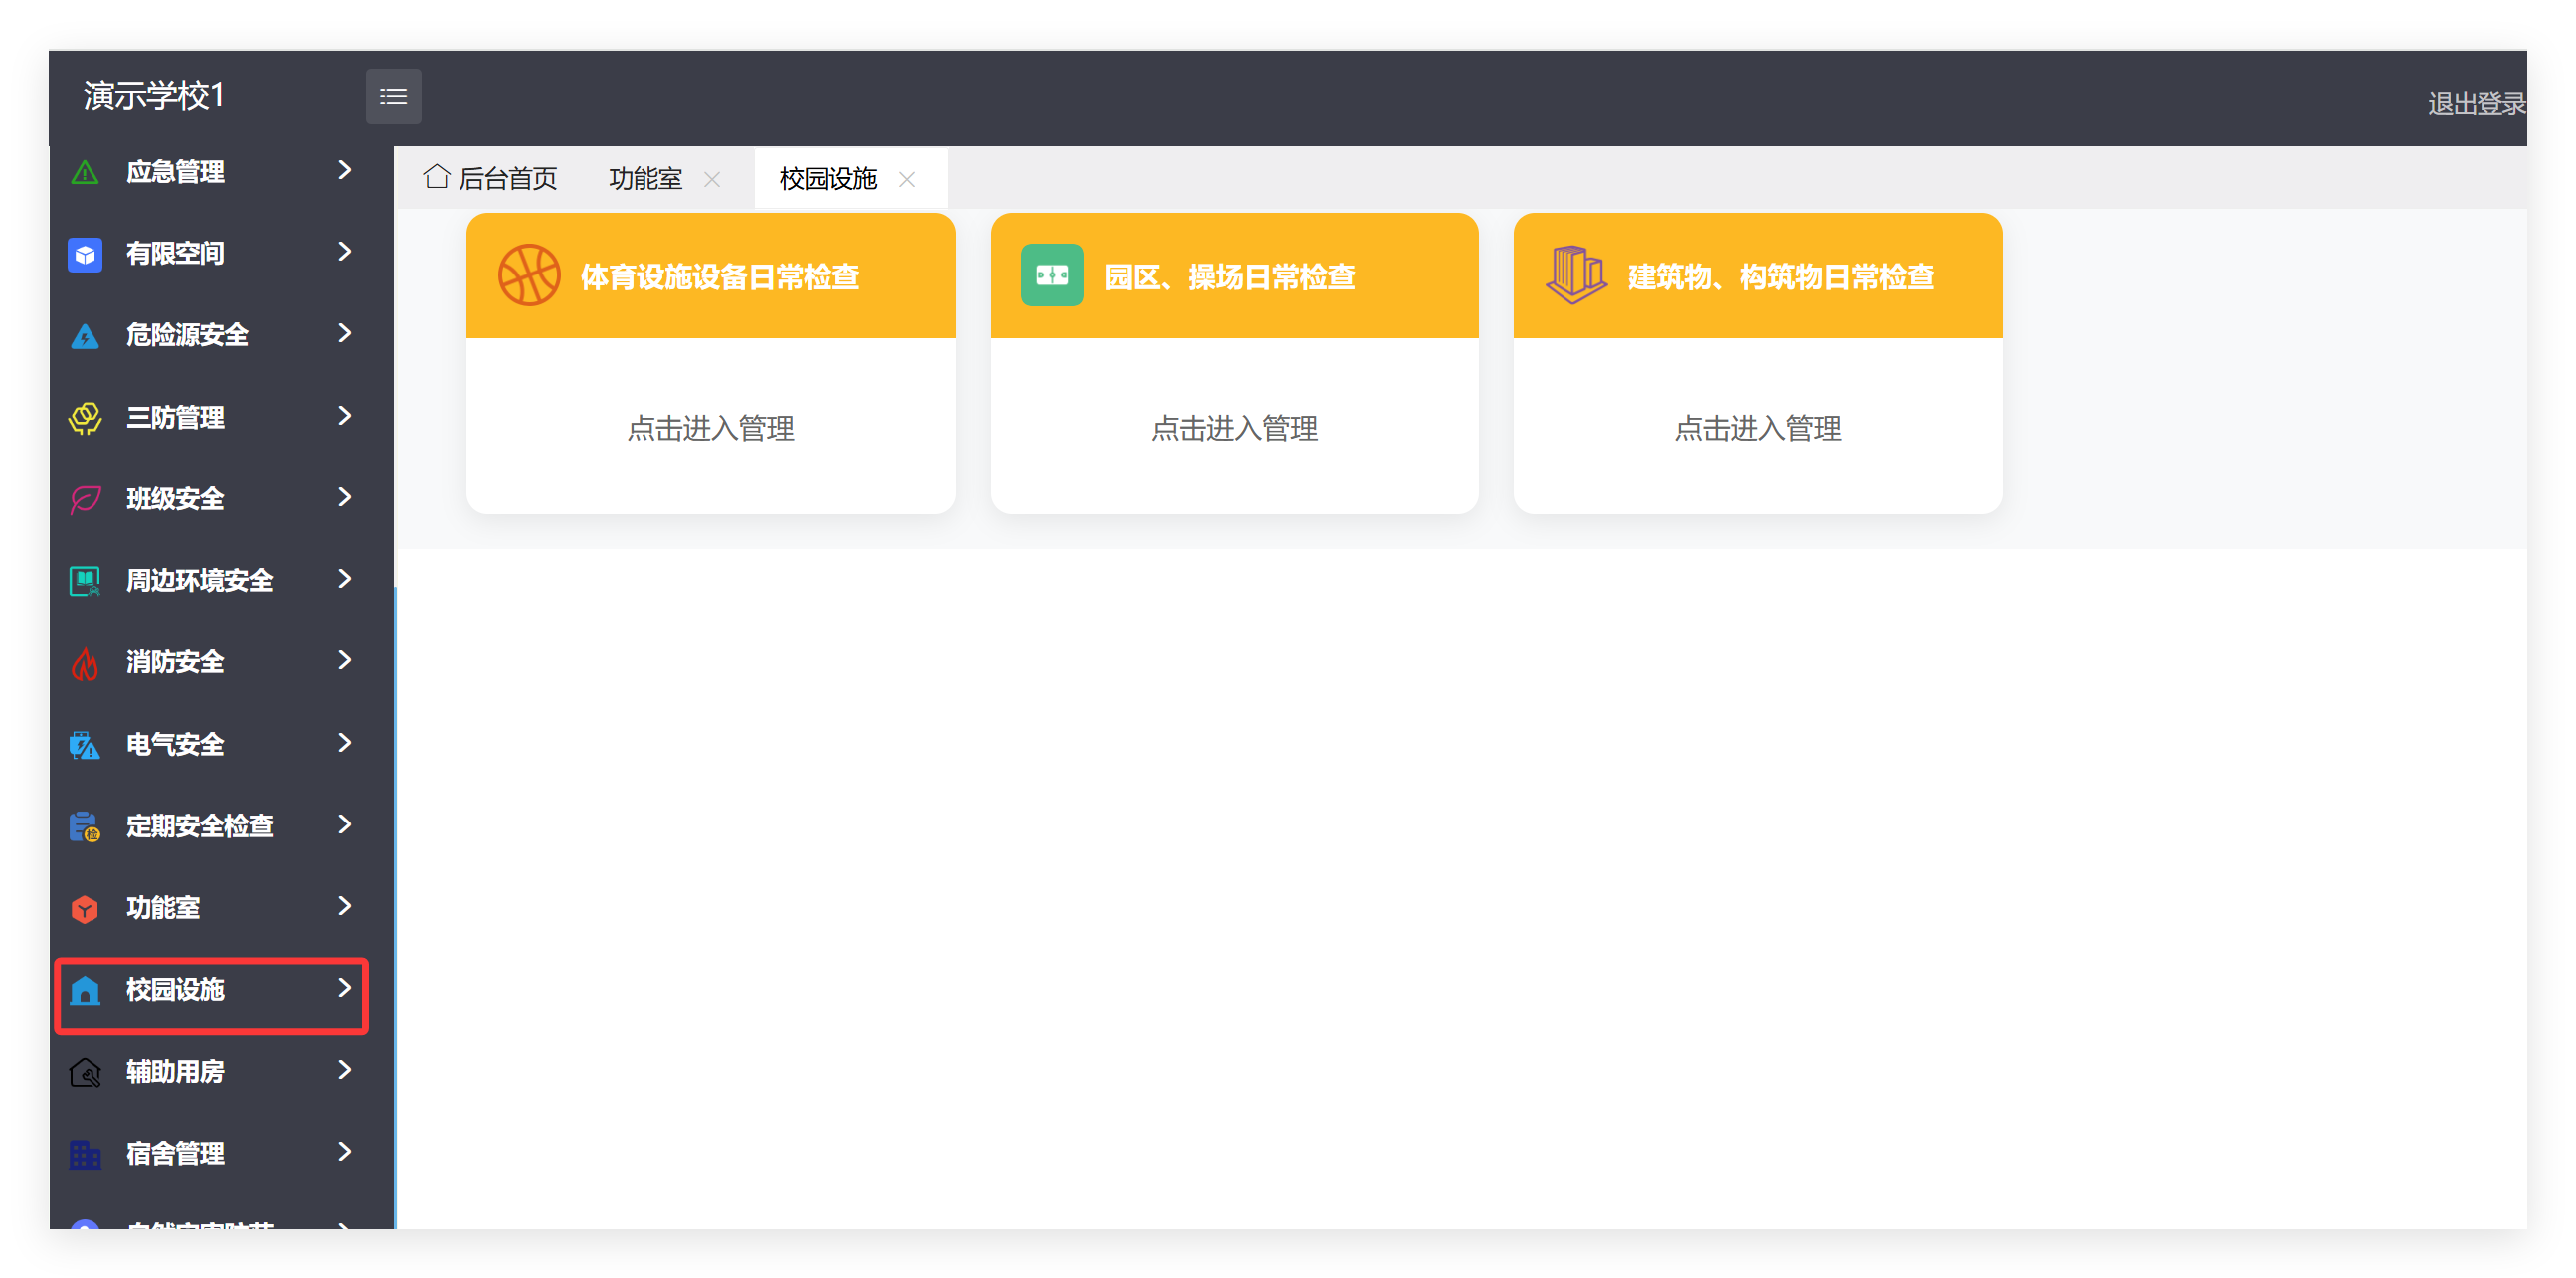The width and height of the screenshot is (2576, 1278).
Task: Click the sidebar collapse hamburger icon
Action: 393,96
